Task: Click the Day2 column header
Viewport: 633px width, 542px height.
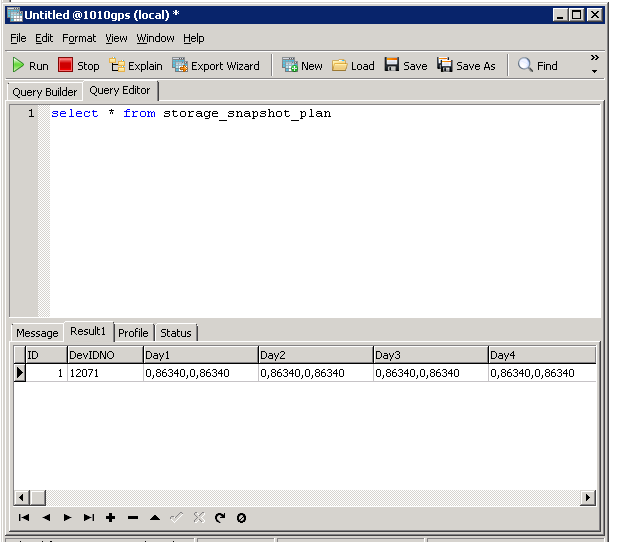Action: click(x=316, y=355)
